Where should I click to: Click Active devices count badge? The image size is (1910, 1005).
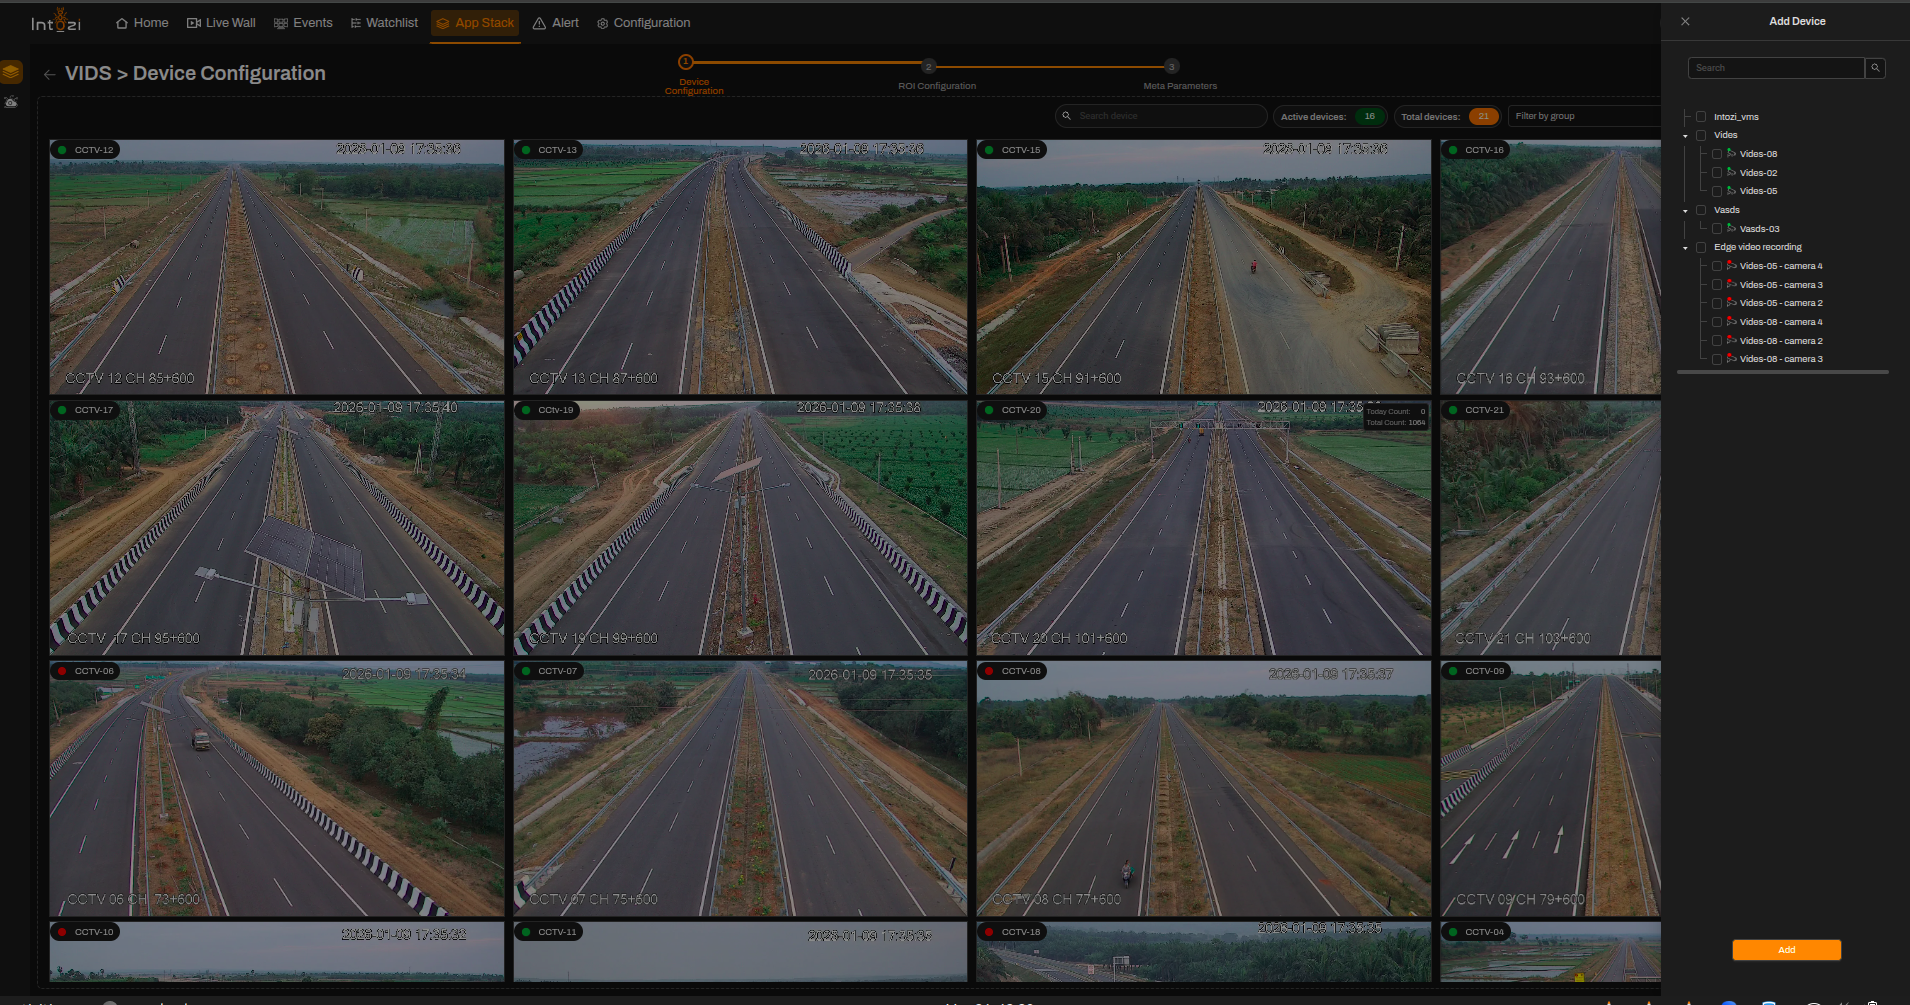1369,116
